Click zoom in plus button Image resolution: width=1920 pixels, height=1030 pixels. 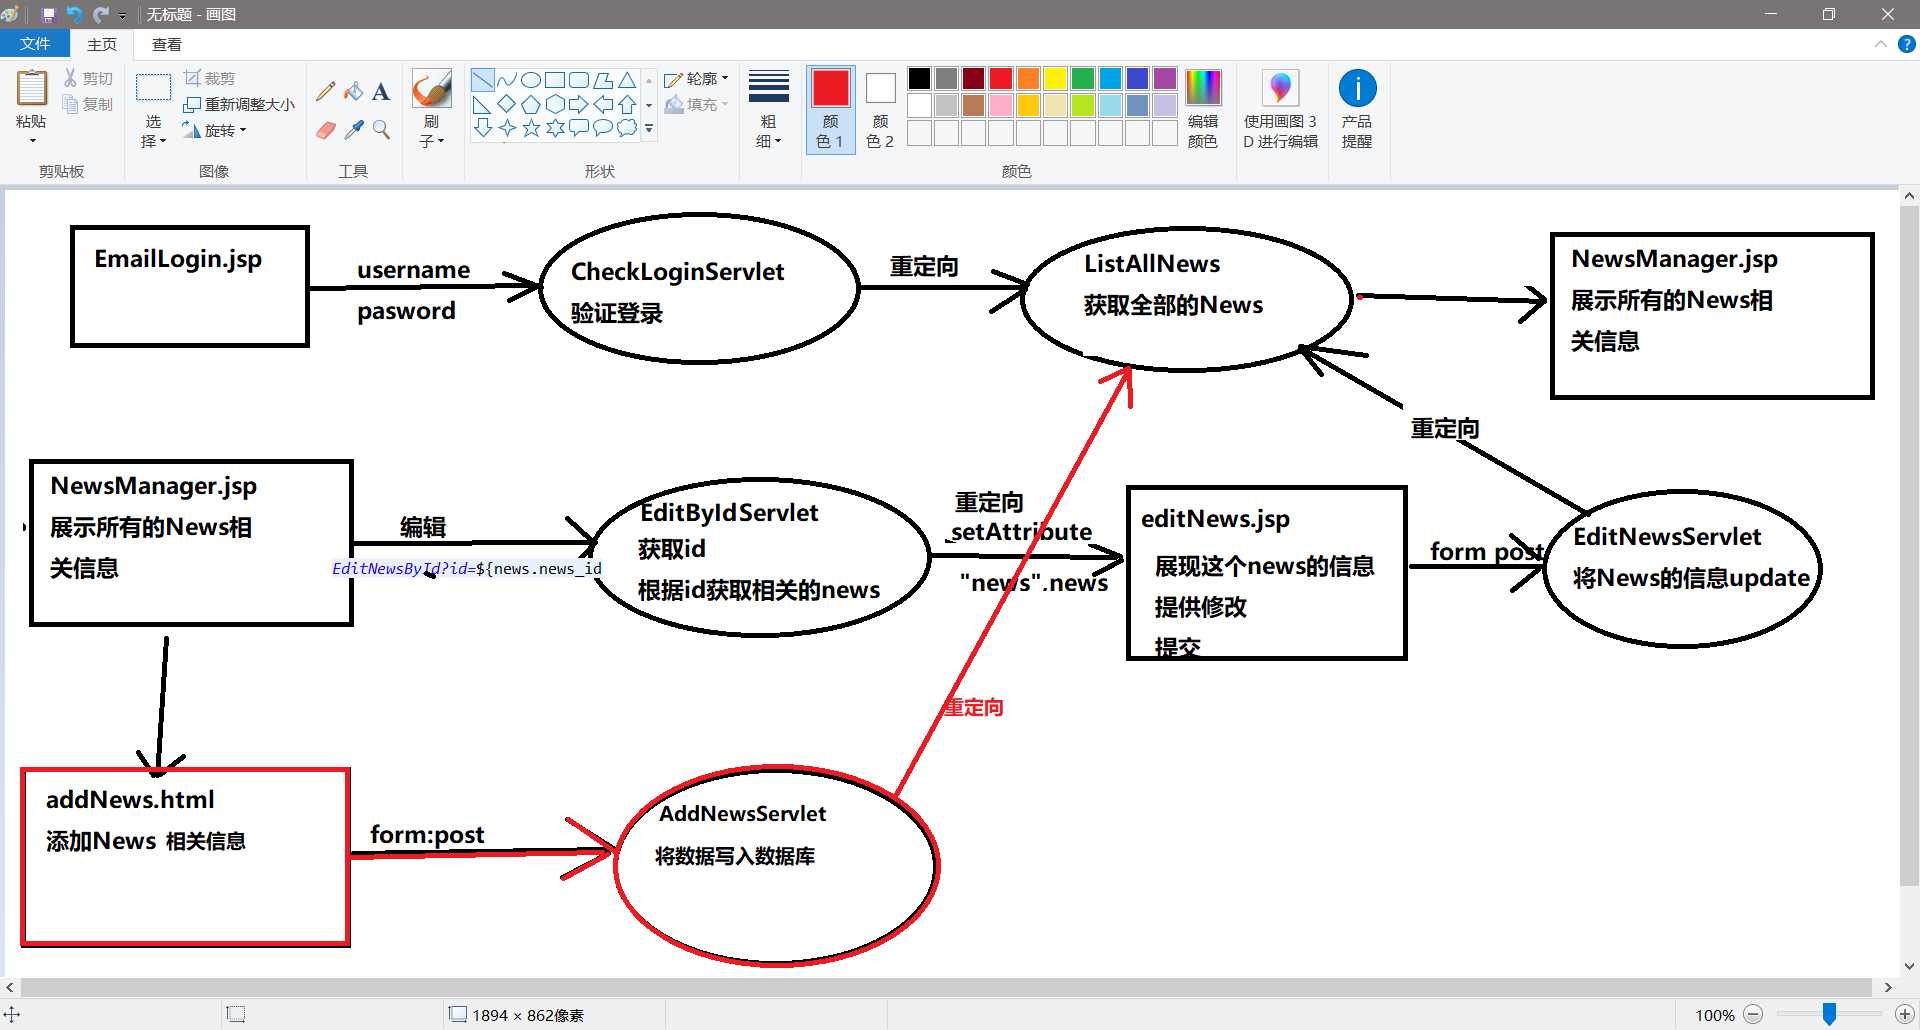1905,1014
